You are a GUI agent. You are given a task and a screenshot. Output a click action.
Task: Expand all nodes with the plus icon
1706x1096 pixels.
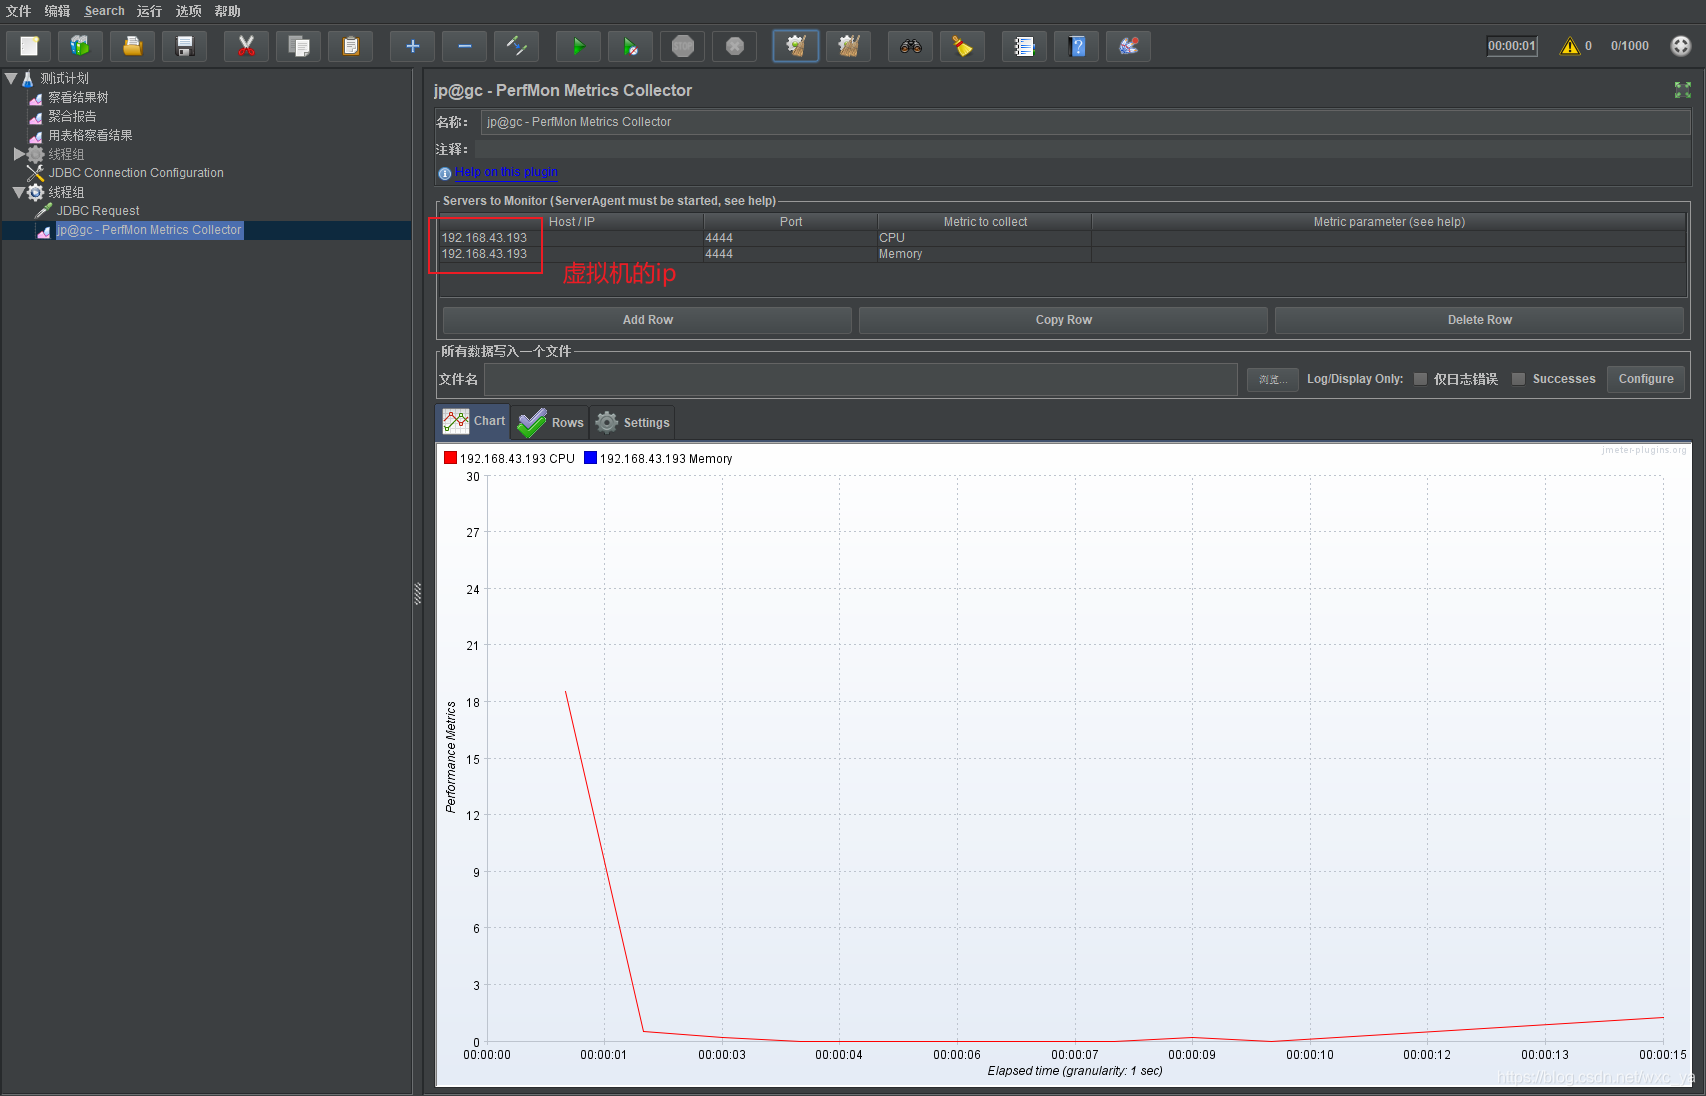tap(412, 46)
